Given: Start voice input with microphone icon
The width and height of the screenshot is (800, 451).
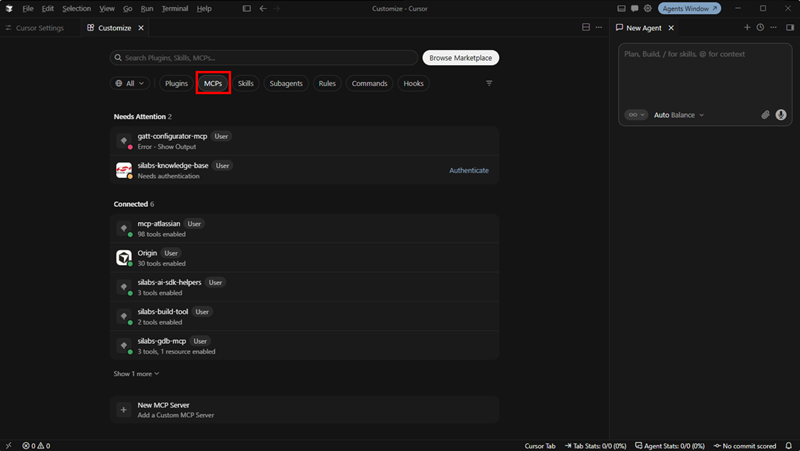Looking at the screenshot, I should [x=781, y=115].
